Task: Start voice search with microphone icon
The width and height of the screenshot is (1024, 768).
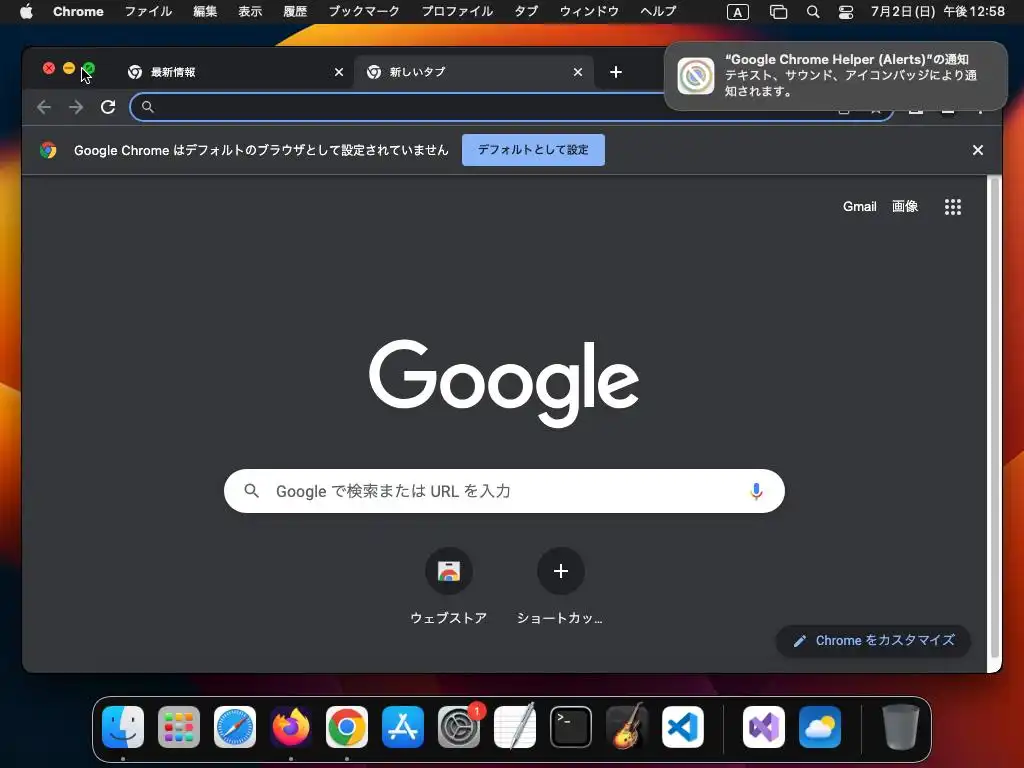Action: point(756,491)
